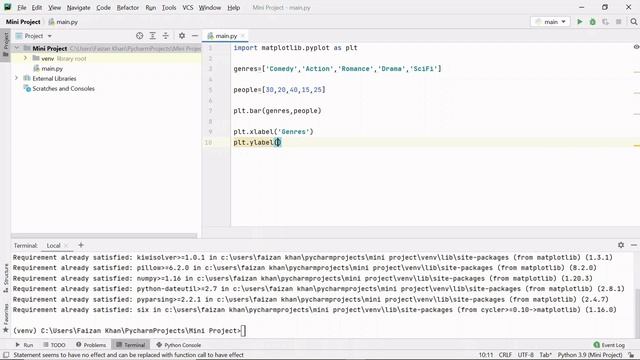Select the Local terminal tab
Viewport: 640px width, 360px height.
click(53, 245)
